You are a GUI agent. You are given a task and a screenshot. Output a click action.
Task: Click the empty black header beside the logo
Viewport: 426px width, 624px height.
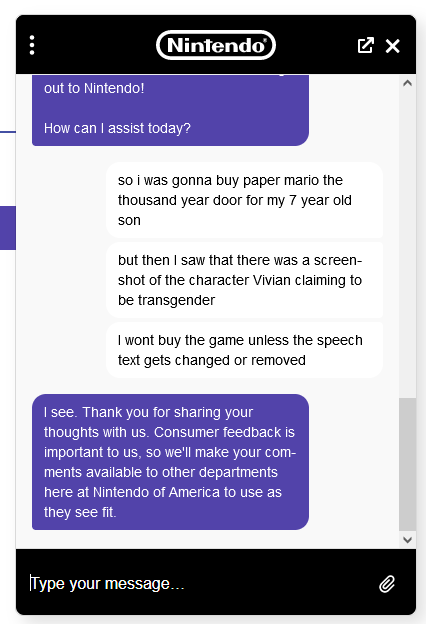96,45
